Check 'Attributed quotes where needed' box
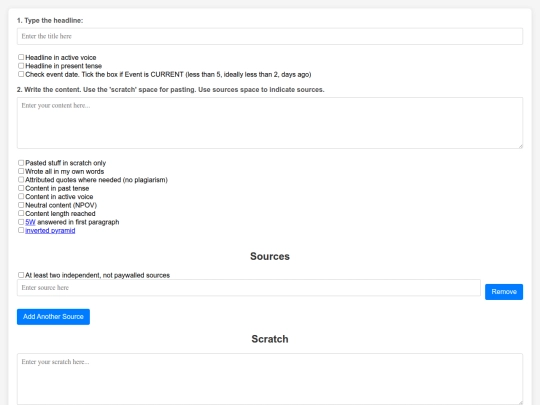 click(x=21, y=179)
